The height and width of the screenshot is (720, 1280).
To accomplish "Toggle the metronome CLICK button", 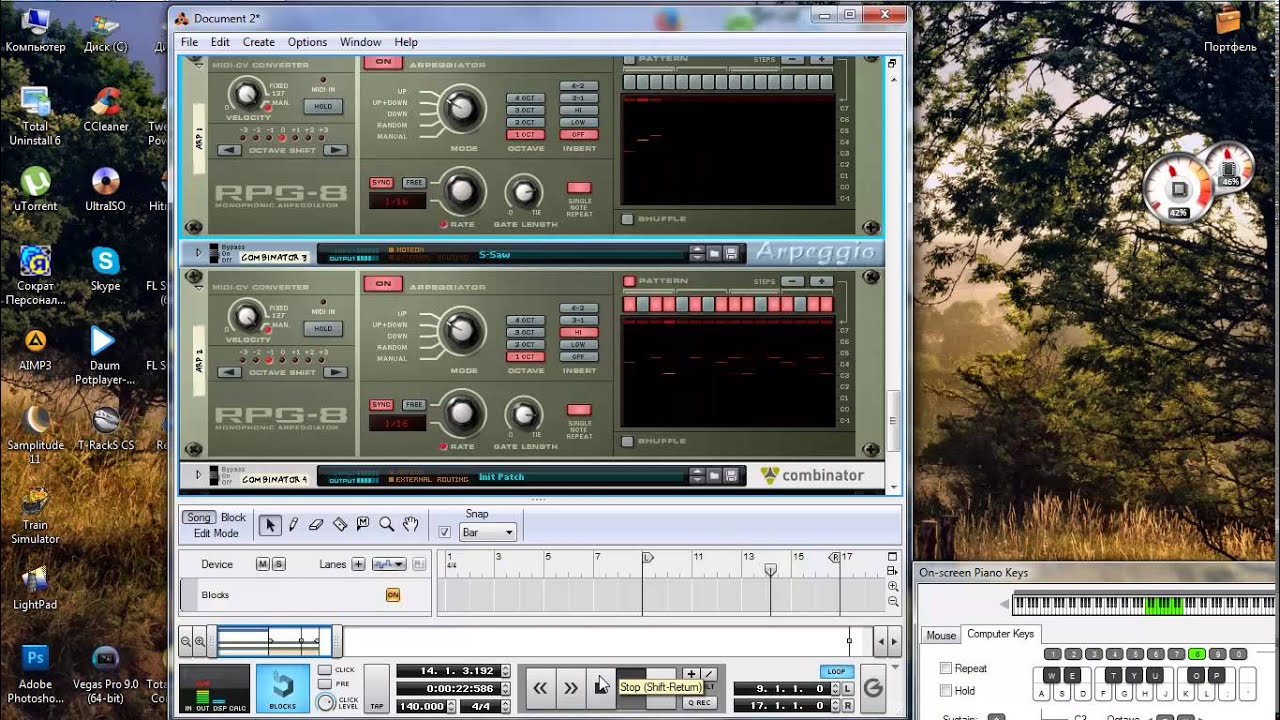I will pos(325,670).
